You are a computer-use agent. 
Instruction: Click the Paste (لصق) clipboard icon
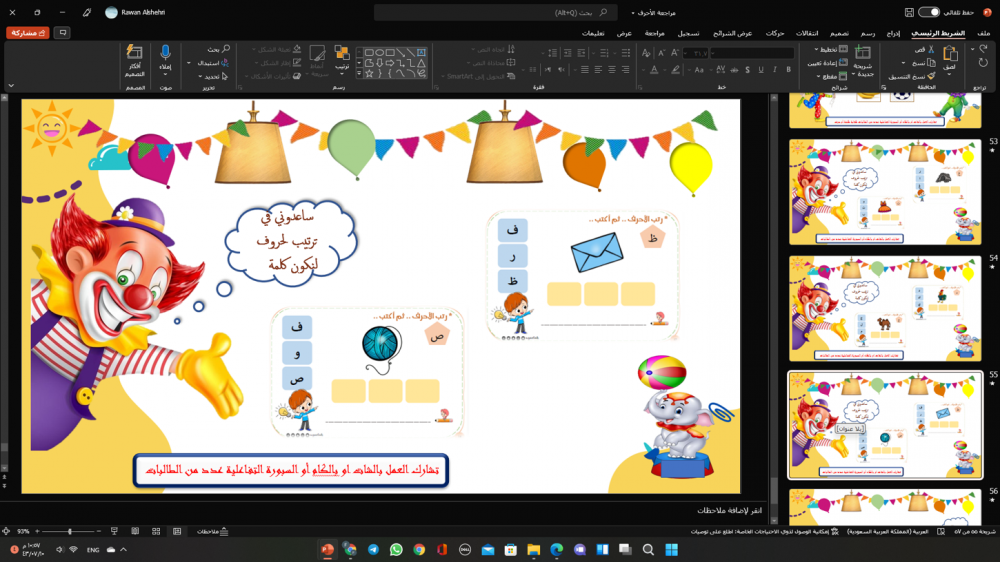point(950,55)
